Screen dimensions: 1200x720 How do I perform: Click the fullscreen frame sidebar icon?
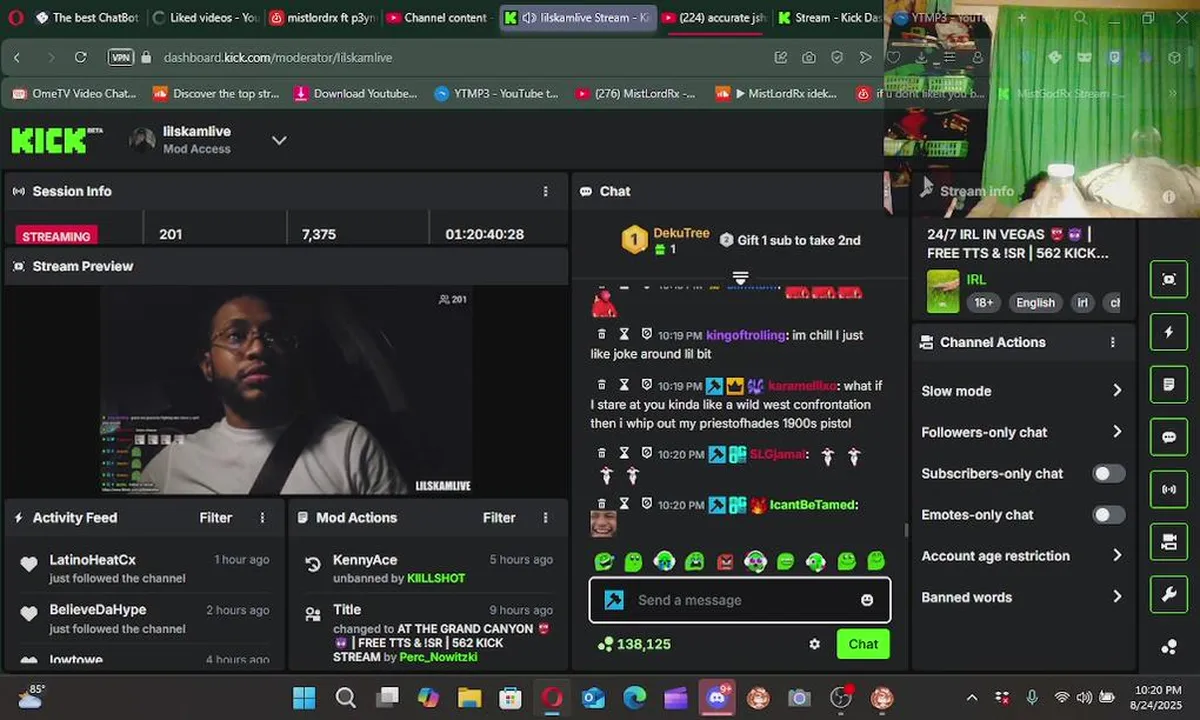[1168, 280]
